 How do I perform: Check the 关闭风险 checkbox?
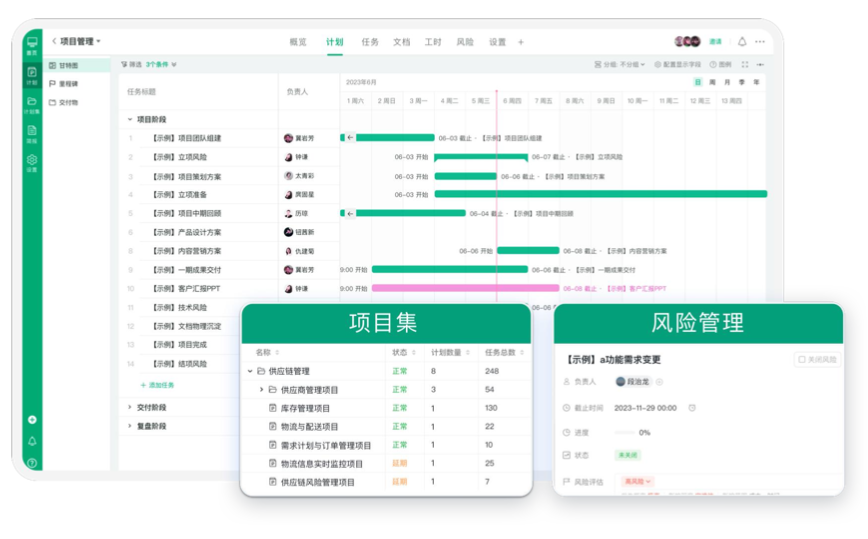click(801, 360)
